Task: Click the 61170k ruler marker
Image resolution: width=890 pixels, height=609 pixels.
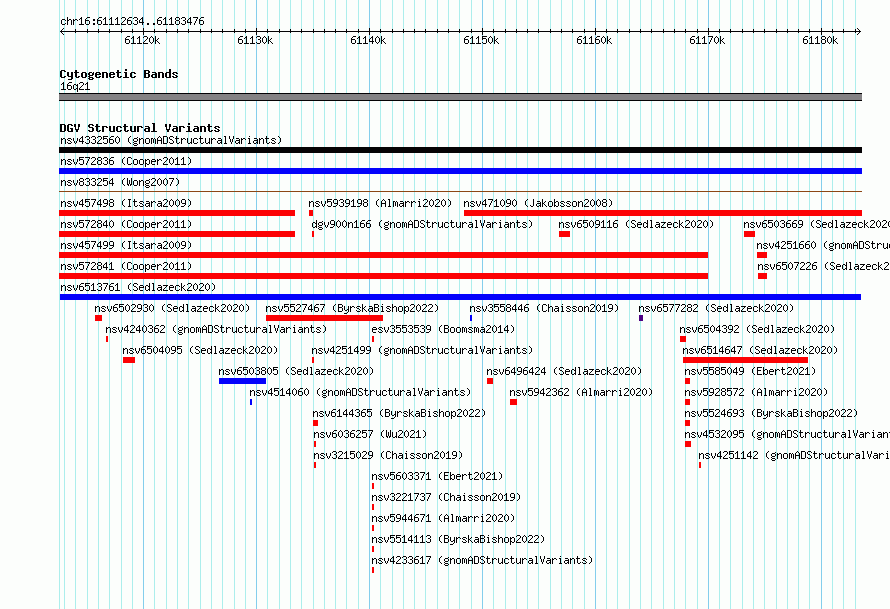Action: [707, 40]
